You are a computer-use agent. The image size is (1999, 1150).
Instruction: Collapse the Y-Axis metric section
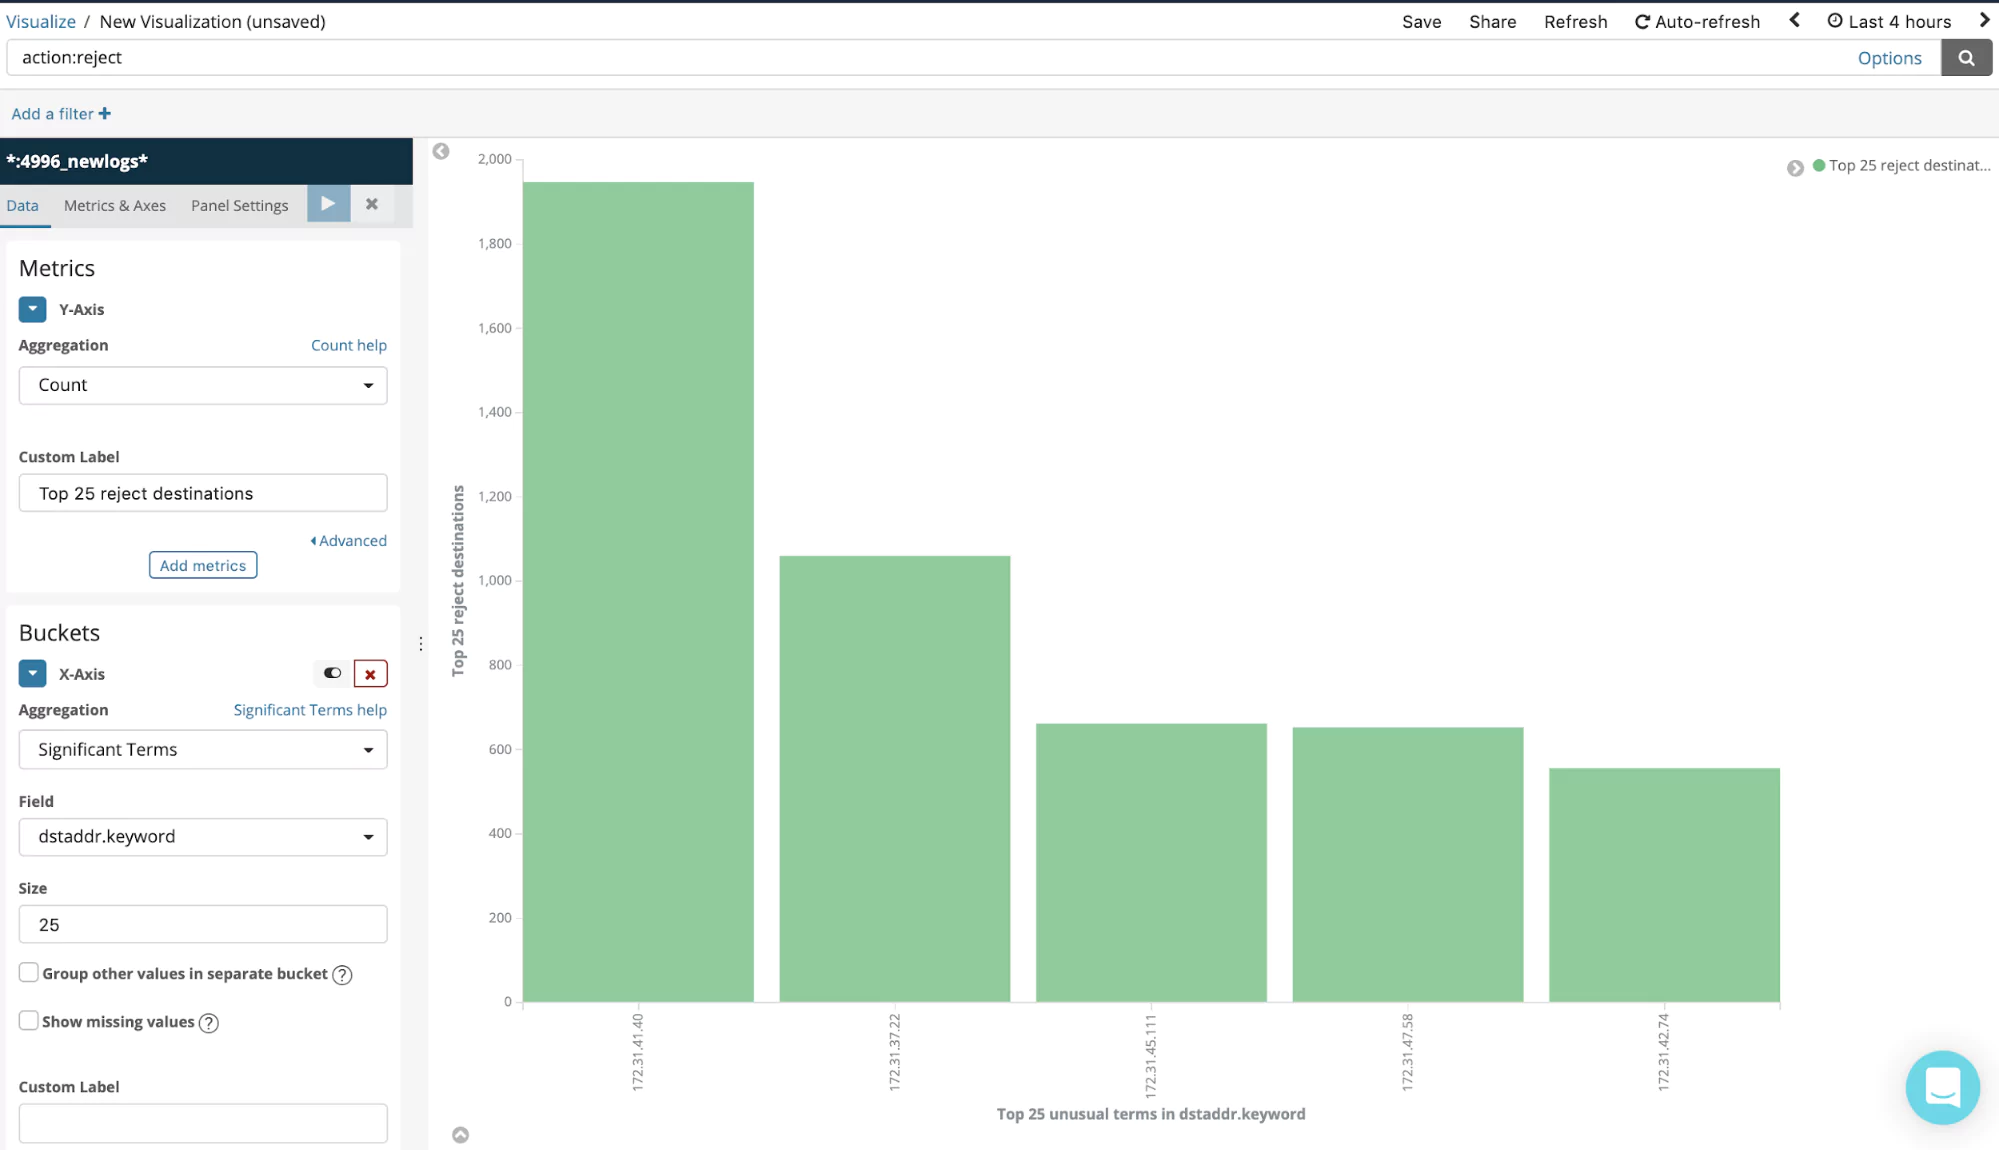coord(32,310)
